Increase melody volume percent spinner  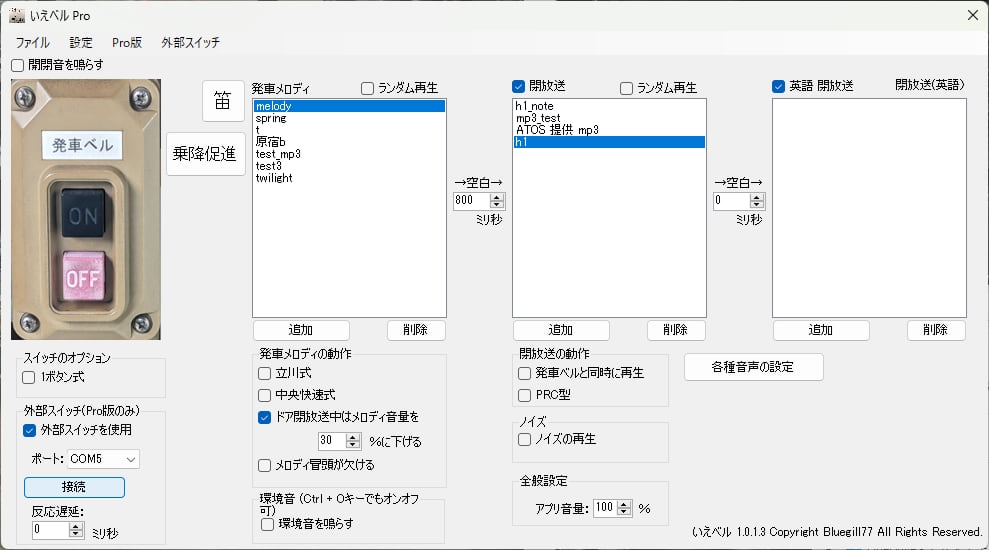point(352,436)
